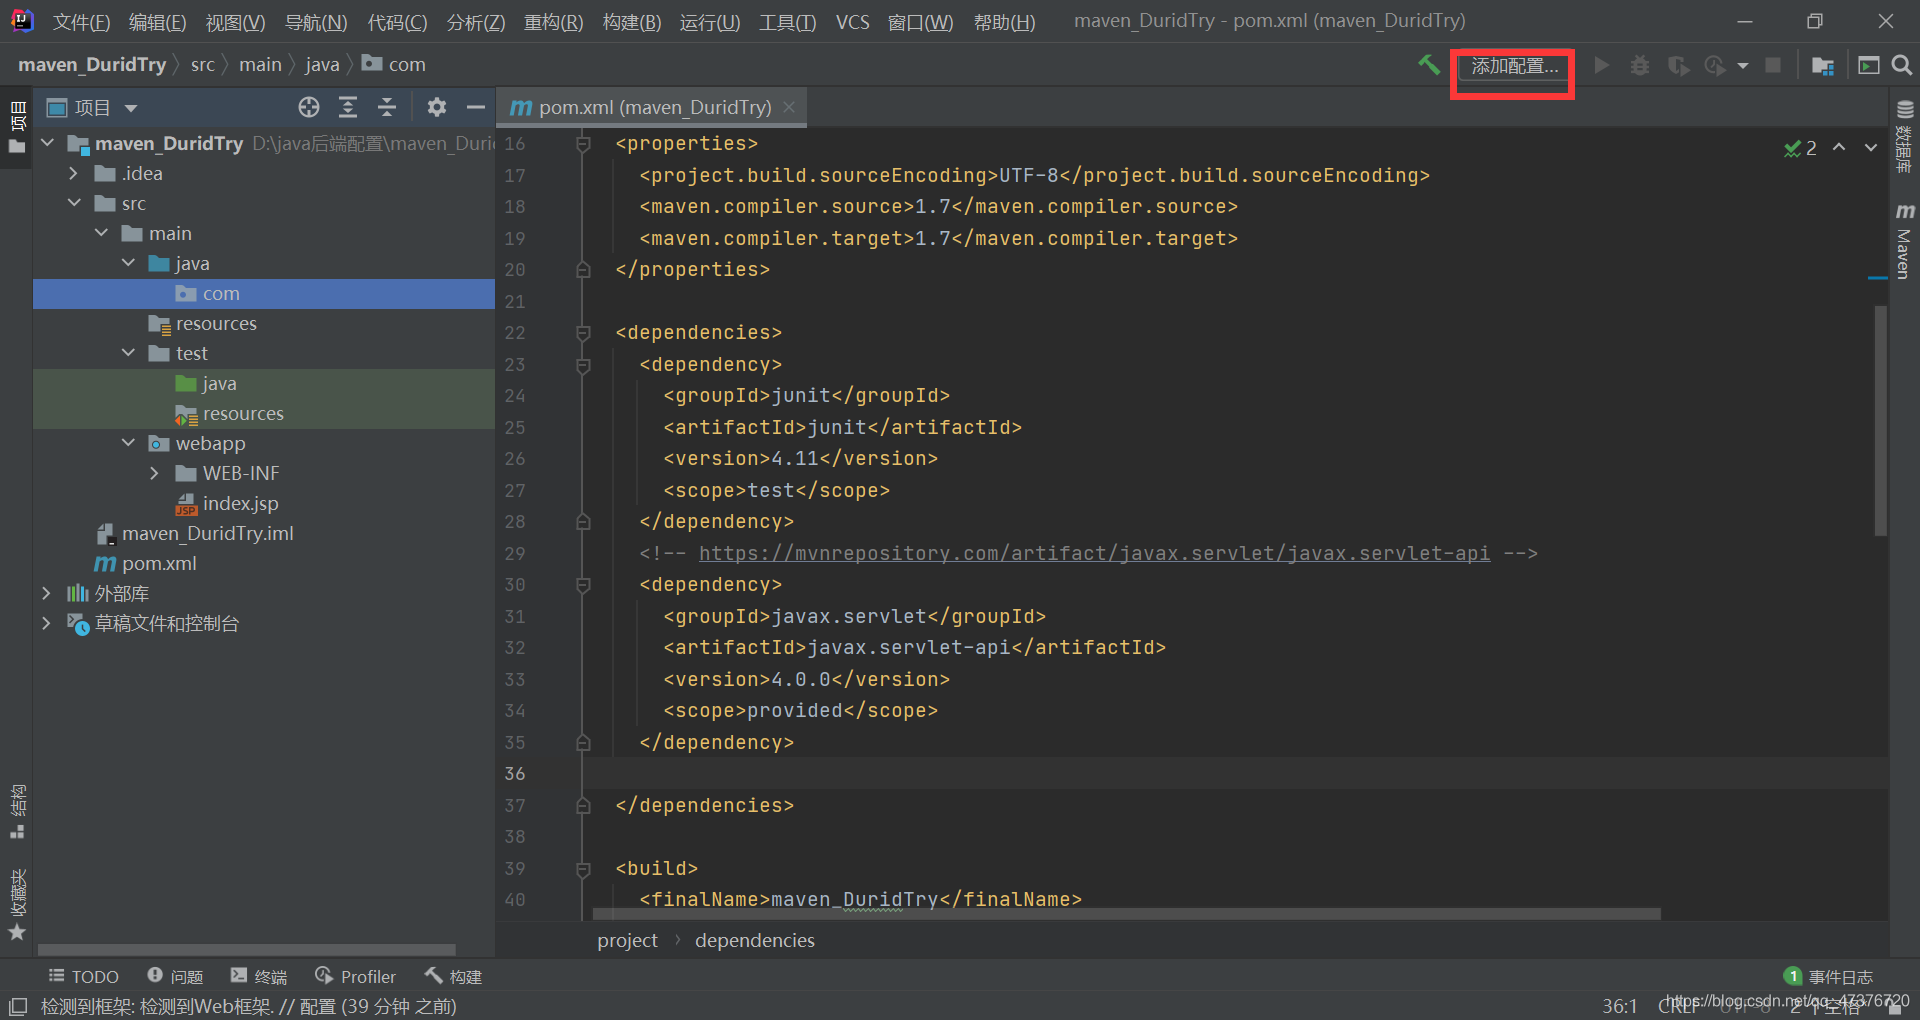Open the Profiler tool window

click(x=356, y=976)
